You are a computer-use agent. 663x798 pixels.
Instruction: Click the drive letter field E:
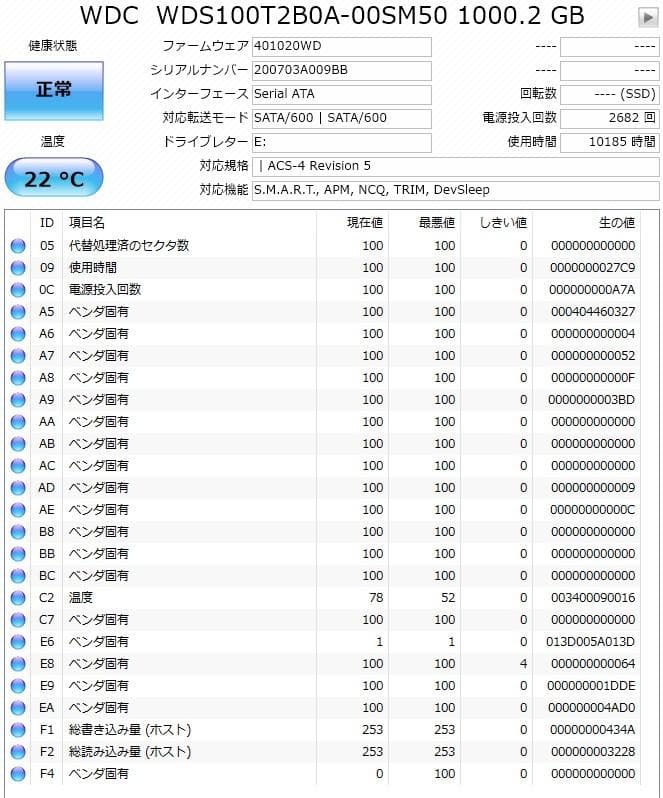point(341,142)
